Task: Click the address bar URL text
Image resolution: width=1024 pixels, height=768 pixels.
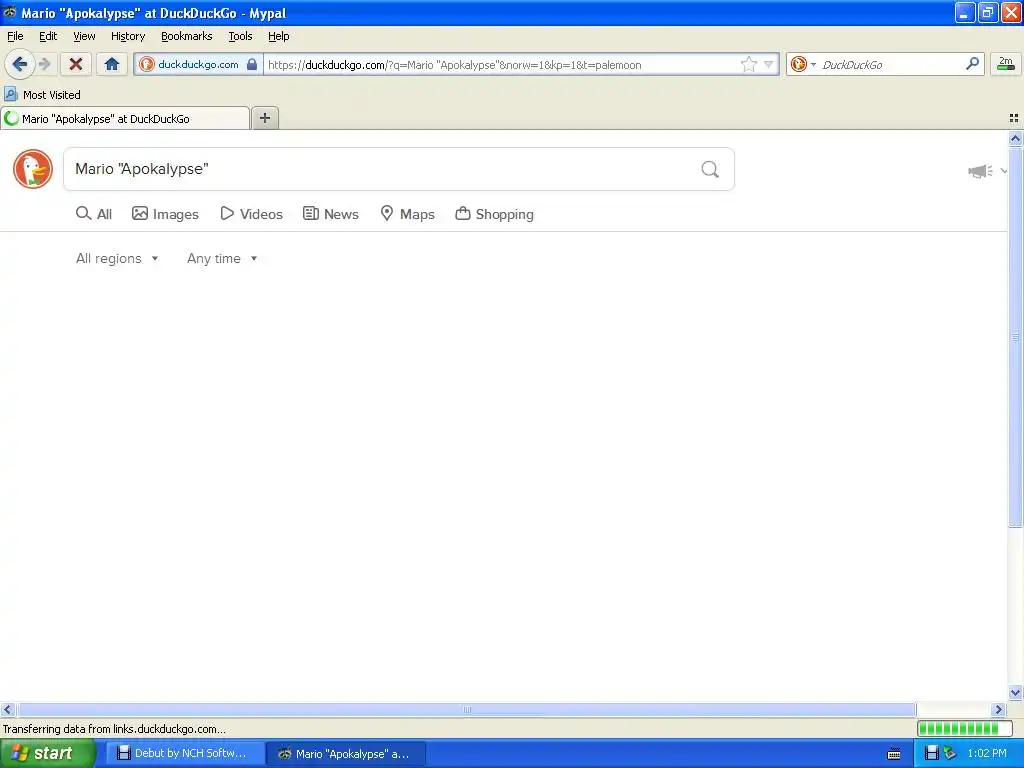Action: (x=455, y=65)
